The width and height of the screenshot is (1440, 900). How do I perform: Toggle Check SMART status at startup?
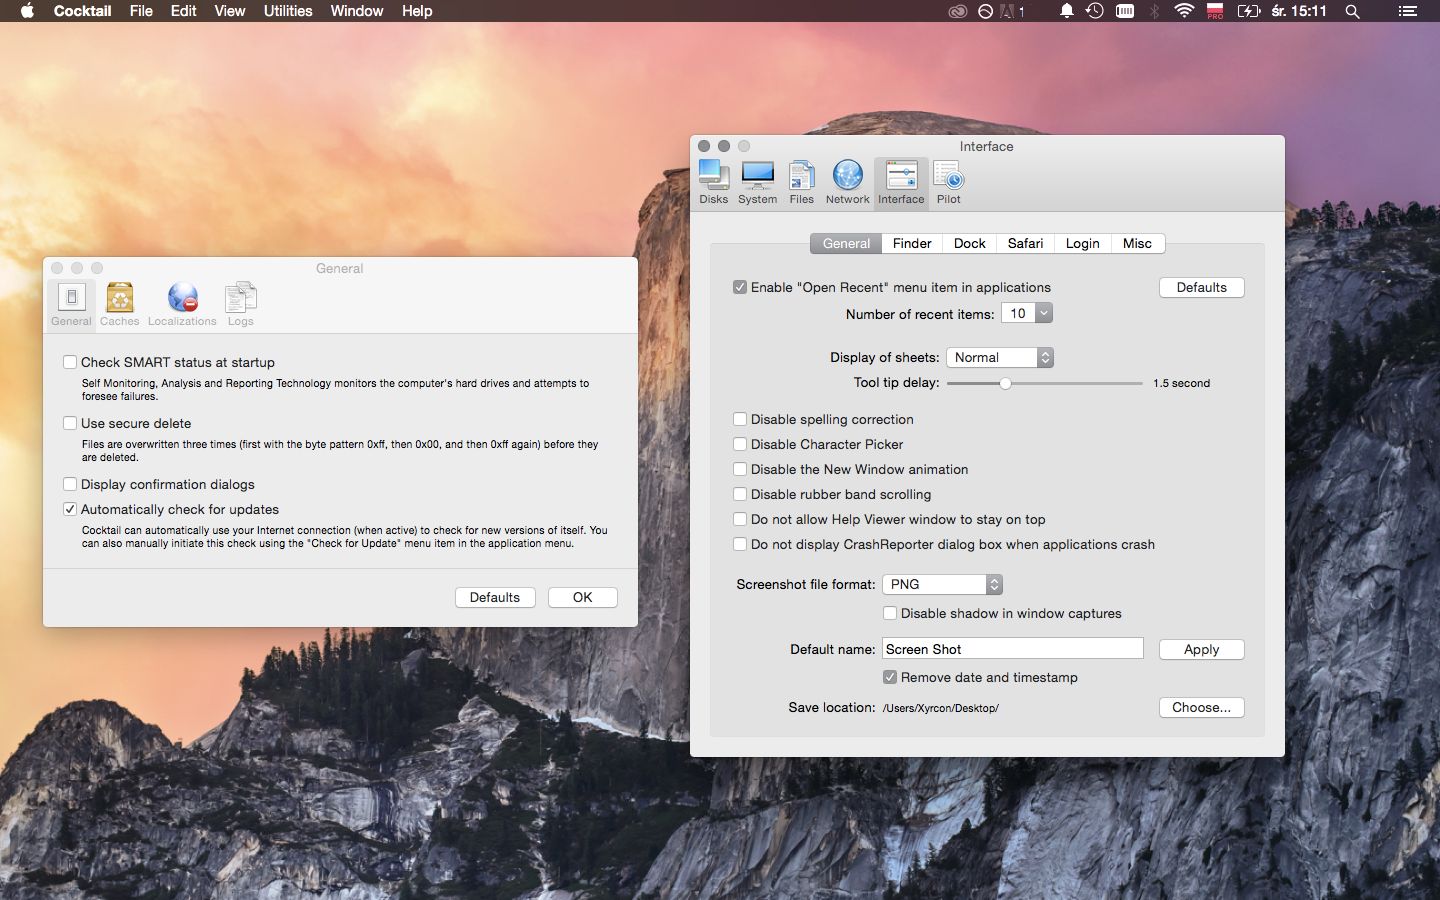click(70, 362)
